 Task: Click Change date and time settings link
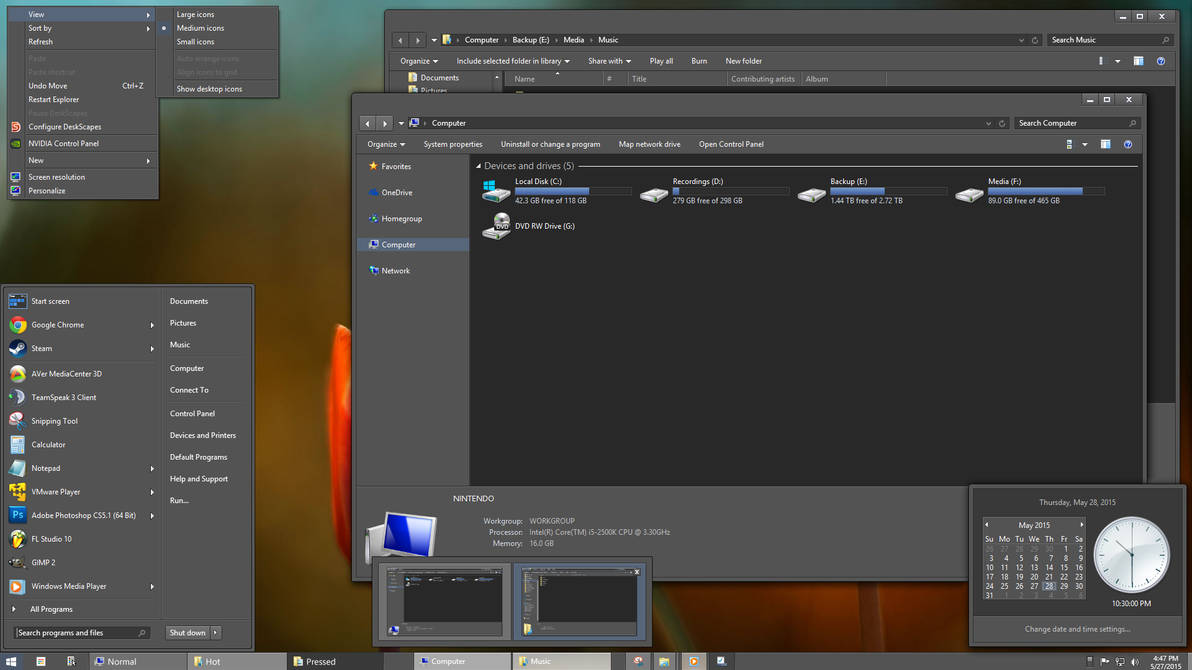click(x=1077, y=629)
